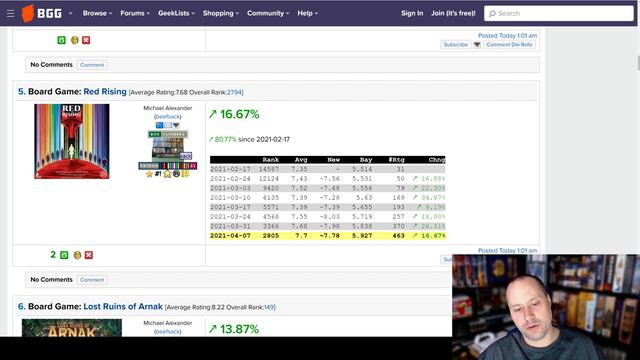Go to BGG home via the logo
The height and width of the screenshot is (360, 640).
coord(42,13)
